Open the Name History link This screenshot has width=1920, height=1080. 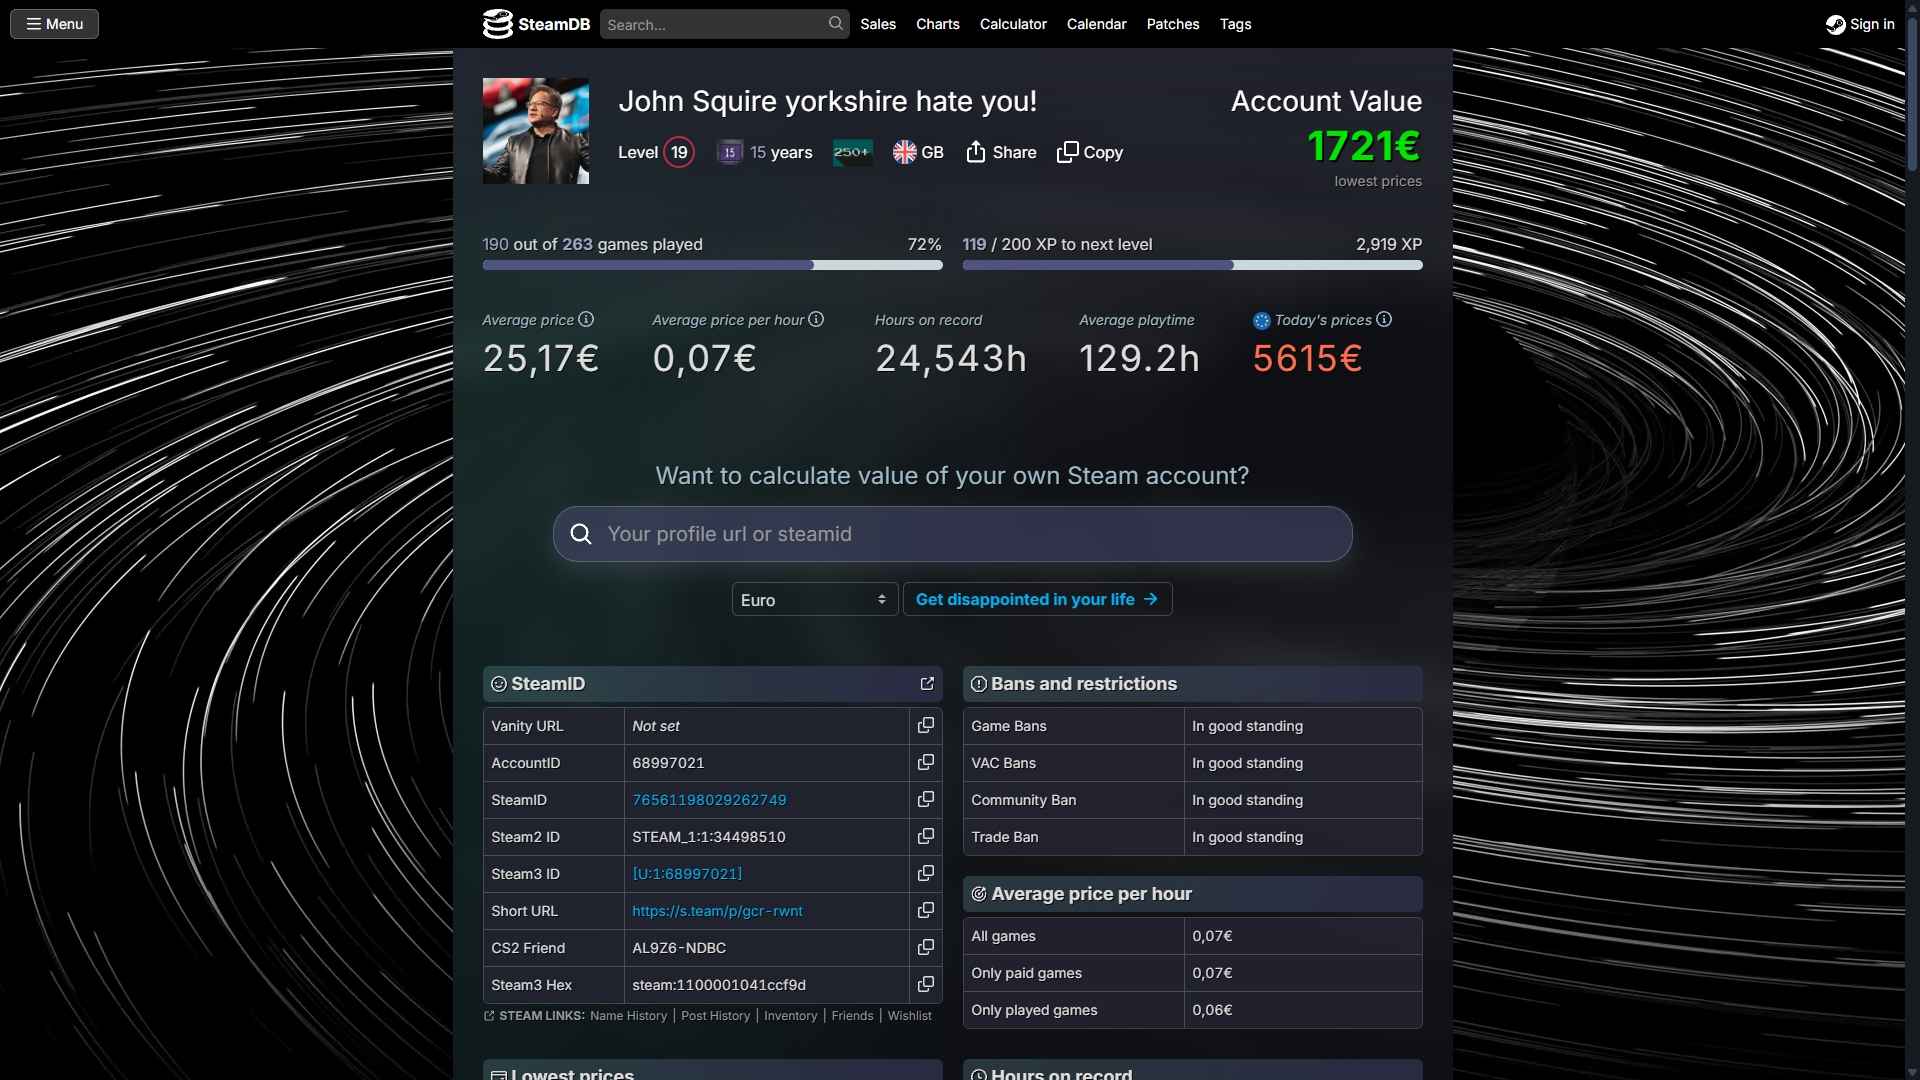point(628,1015)
